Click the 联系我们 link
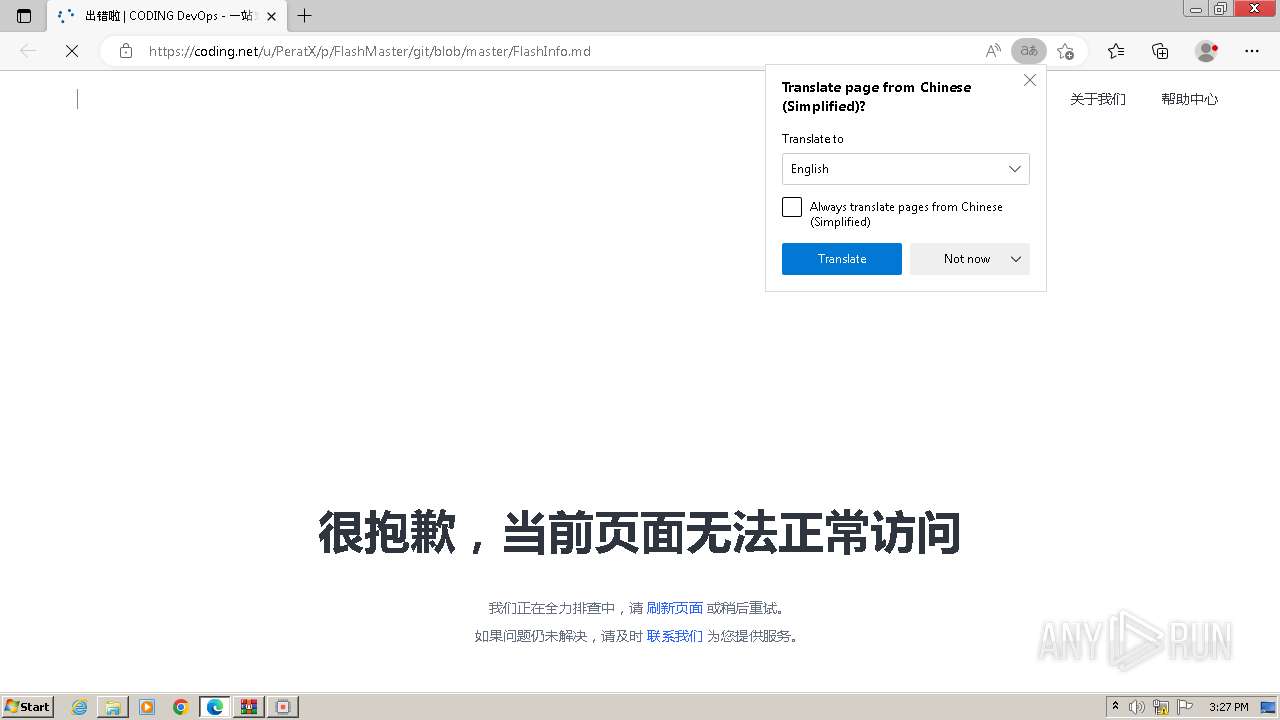 click(675, 636)
